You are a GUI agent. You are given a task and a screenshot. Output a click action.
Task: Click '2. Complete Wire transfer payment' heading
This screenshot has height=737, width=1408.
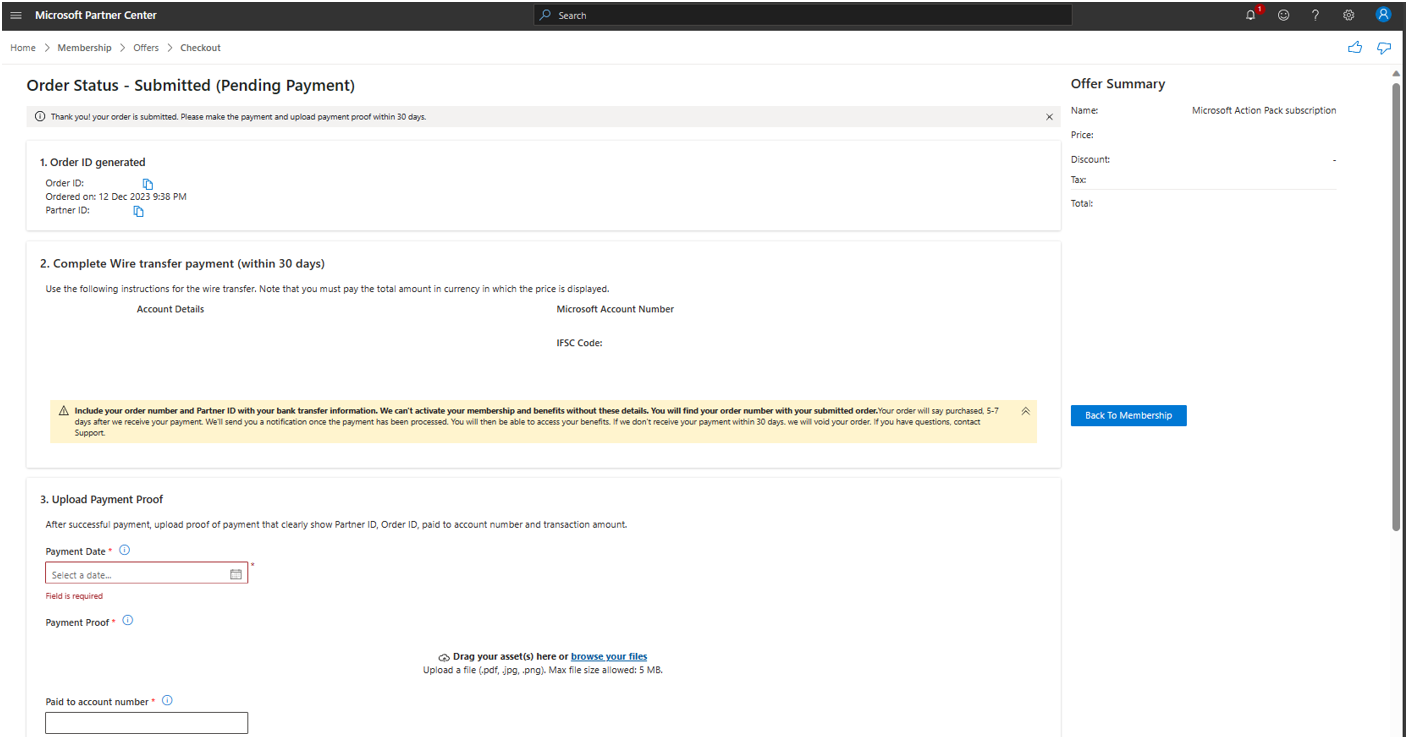click(182, 264)
